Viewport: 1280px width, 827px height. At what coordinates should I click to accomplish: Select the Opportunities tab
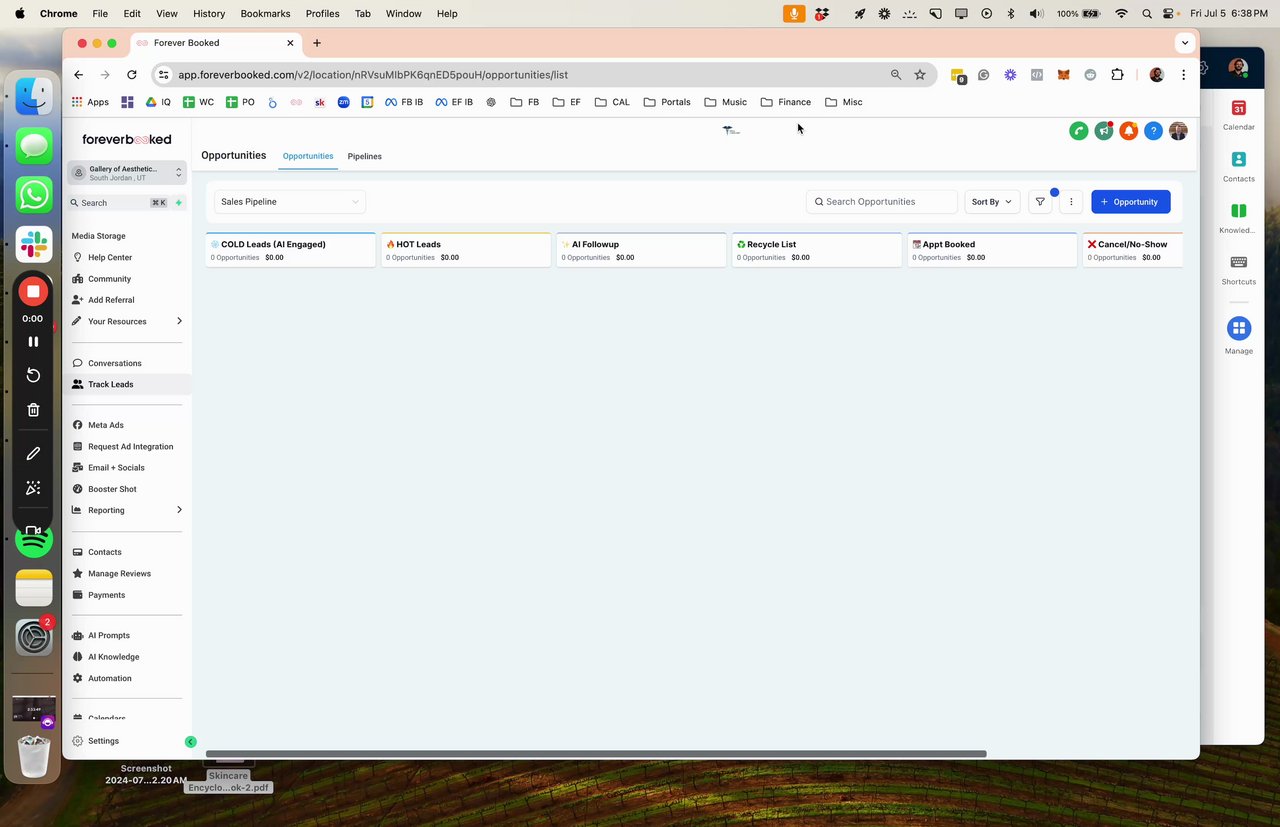(x=308, y=157)
